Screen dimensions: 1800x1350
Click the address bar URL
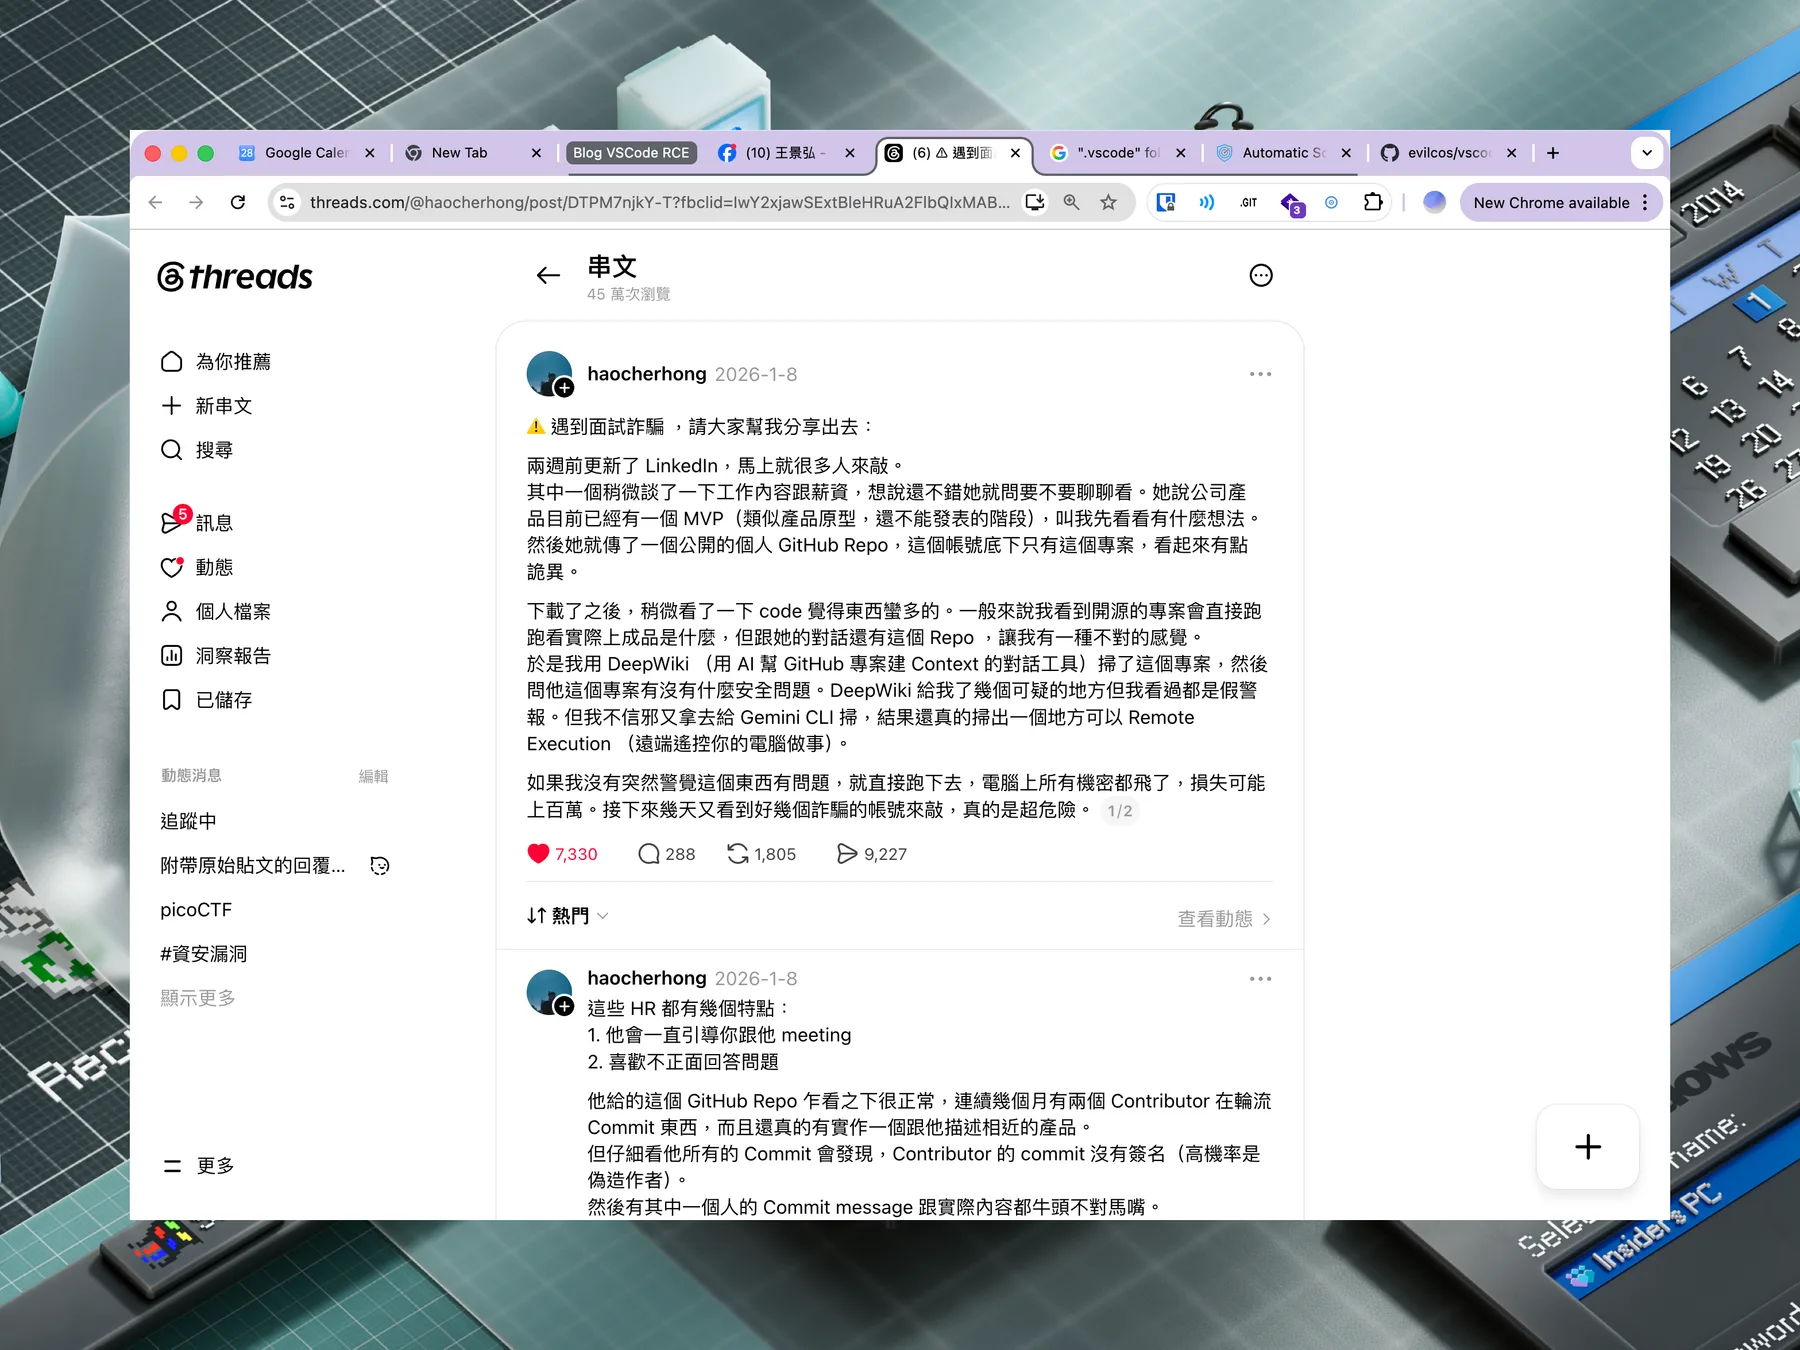click(659, 202)
